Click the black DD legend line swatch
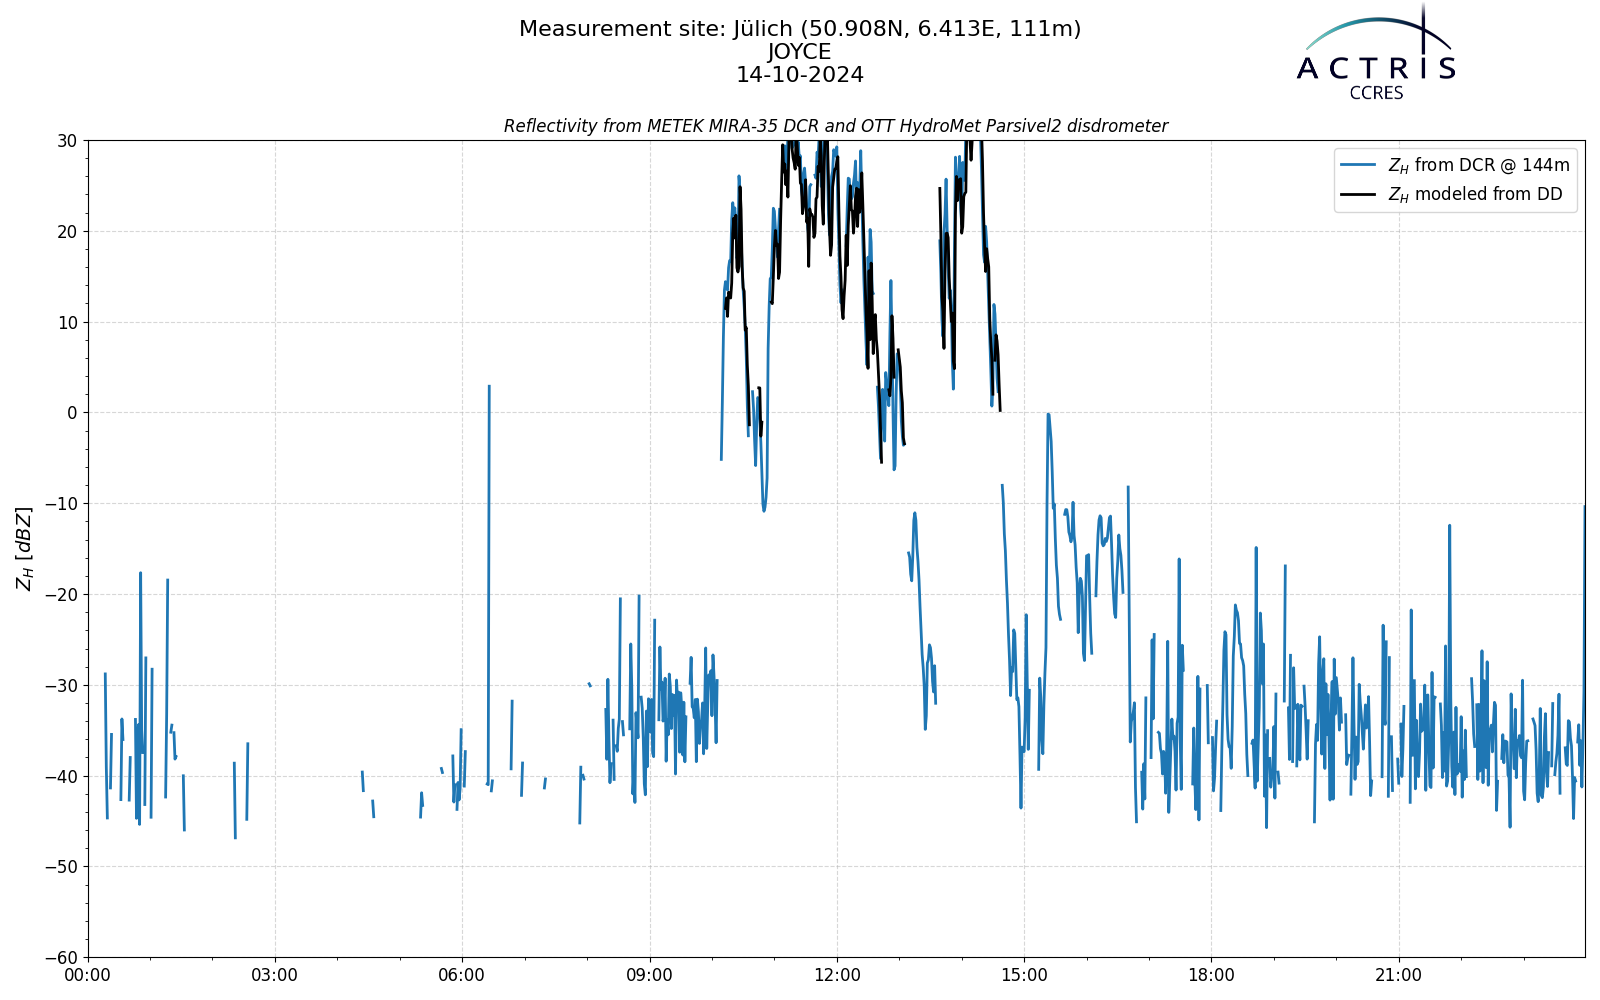1600x1000 pixels. pyautogui.click(x=1360, y=194)
